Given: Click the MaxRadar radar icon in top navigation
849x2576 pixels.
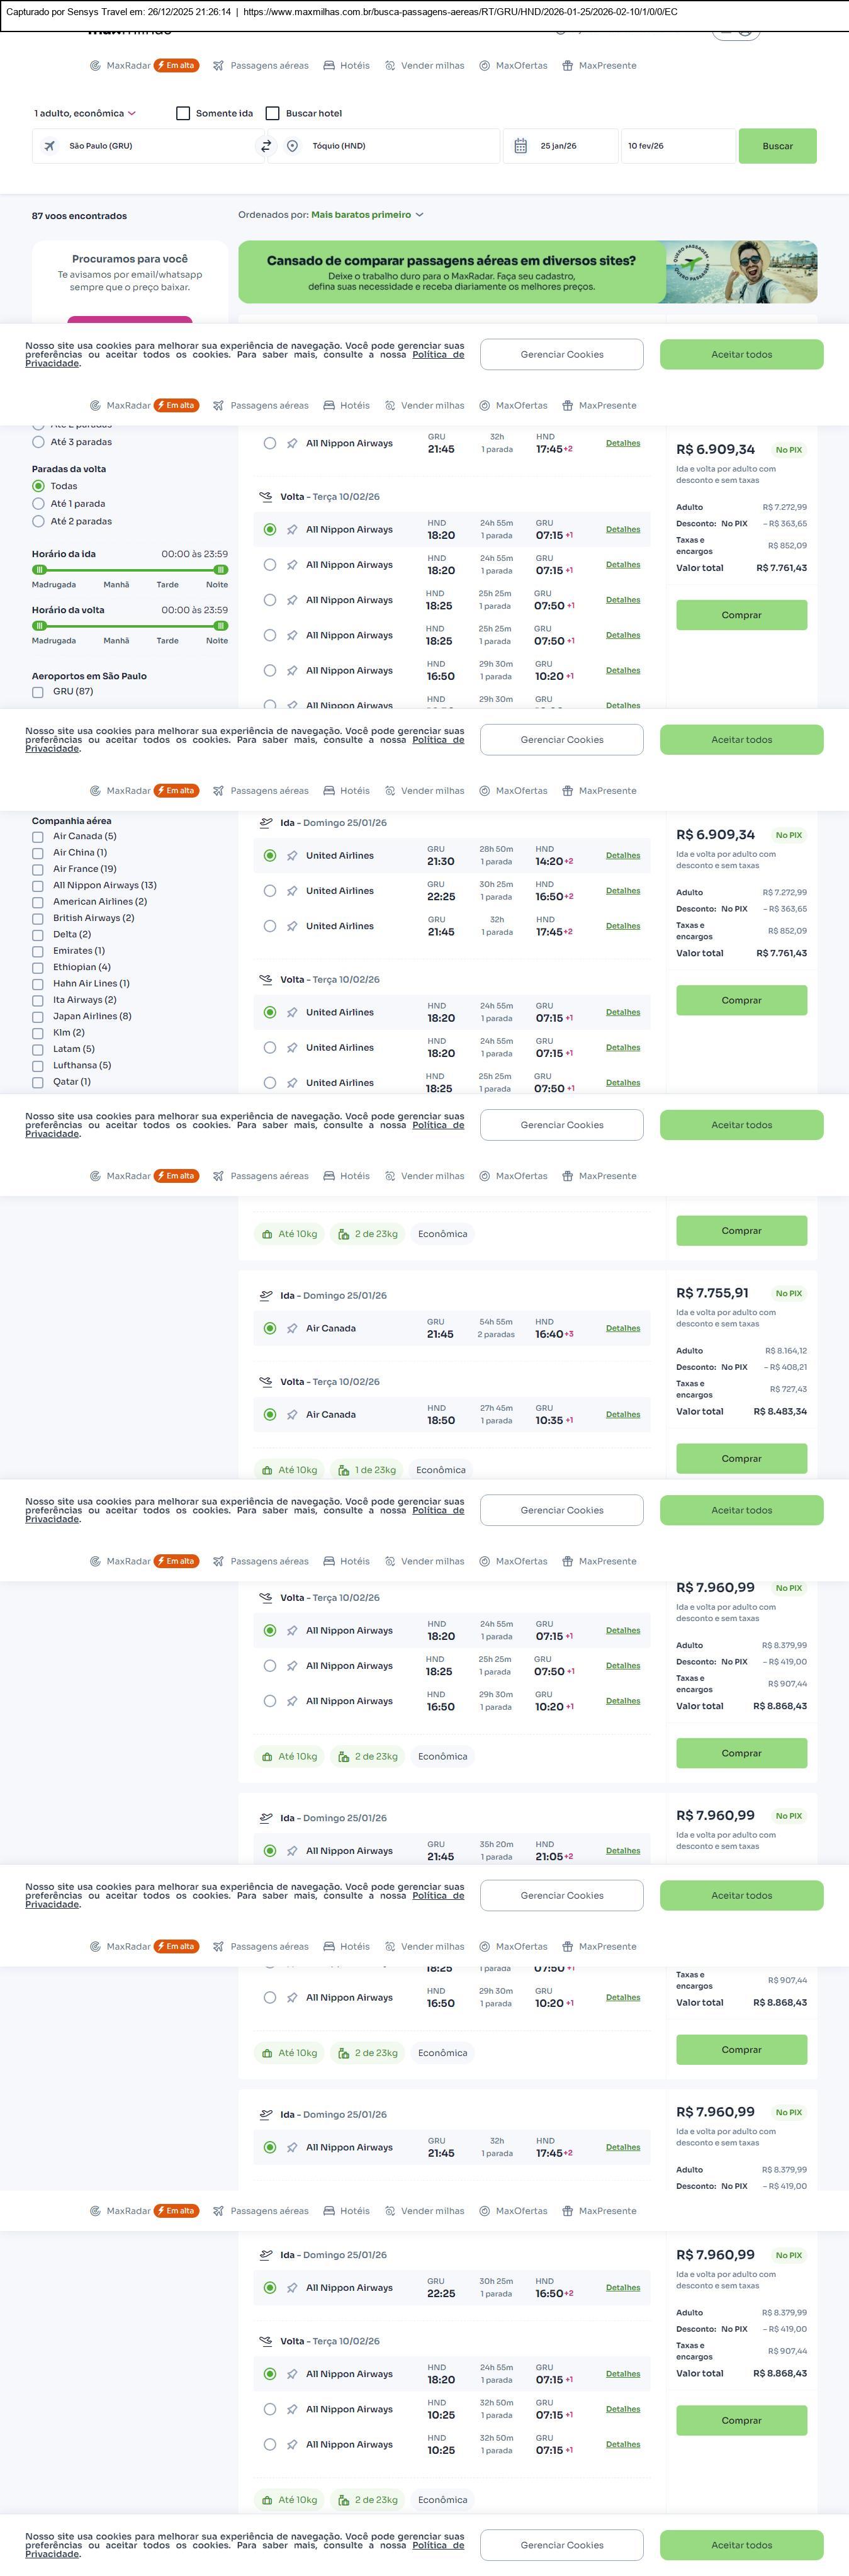Looking at the screenshot, I should [95, 66].
